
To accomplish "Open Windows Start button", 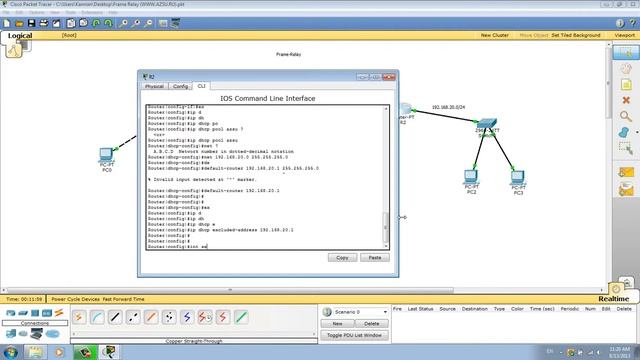I will click(10, 352).
